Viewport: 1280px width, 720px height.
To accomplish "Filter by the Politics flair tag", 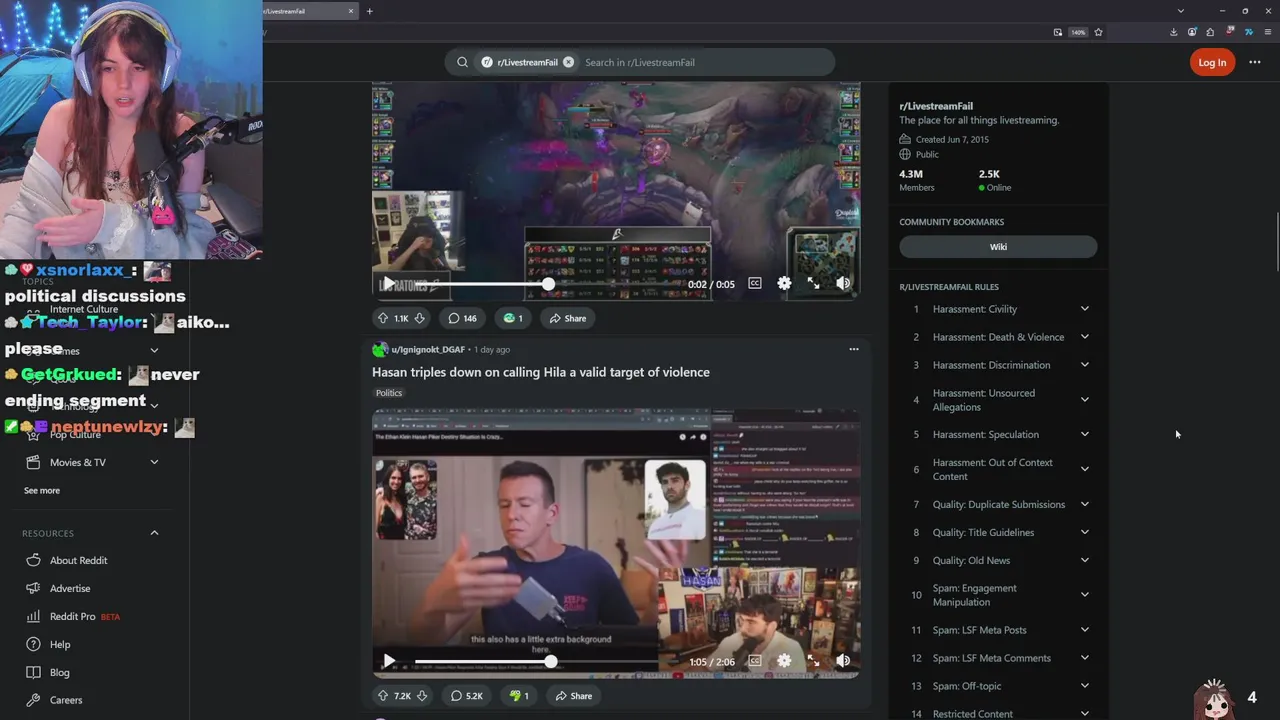I will (389, 393).
